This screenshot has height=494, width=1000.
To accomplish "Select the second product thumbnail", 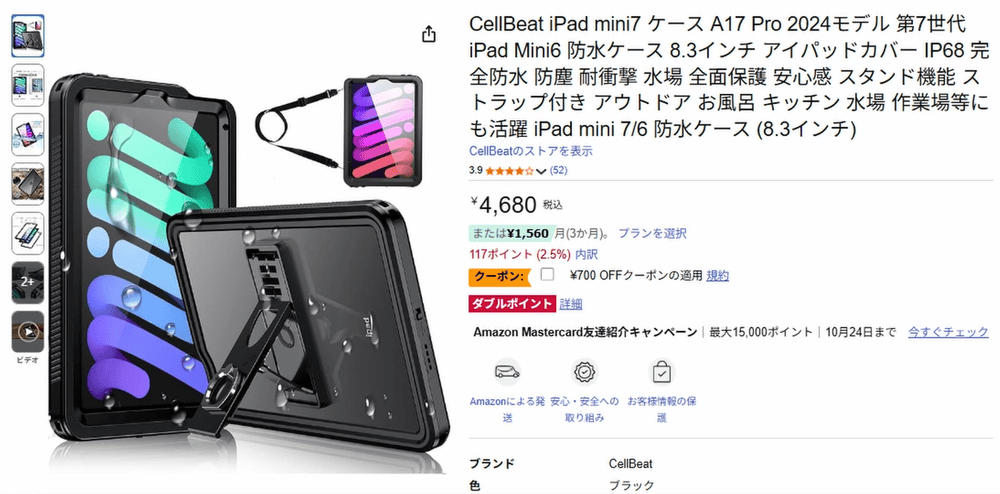I will [x=27, y=85].
